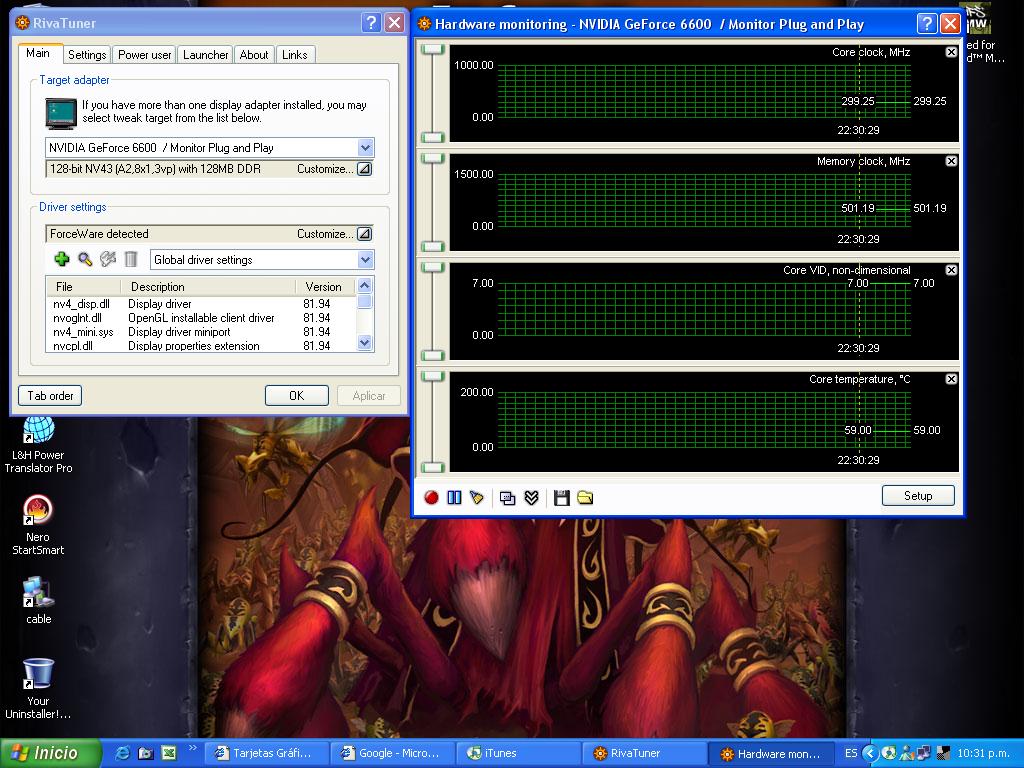Hide the Memory clock graph

tap(951, 161)
